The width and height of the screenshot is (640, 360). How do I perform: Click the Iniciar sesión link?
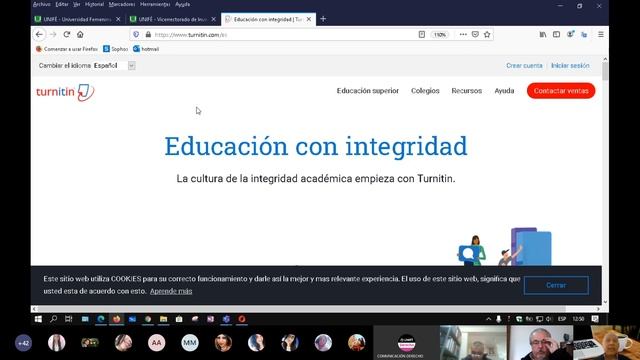570,66
